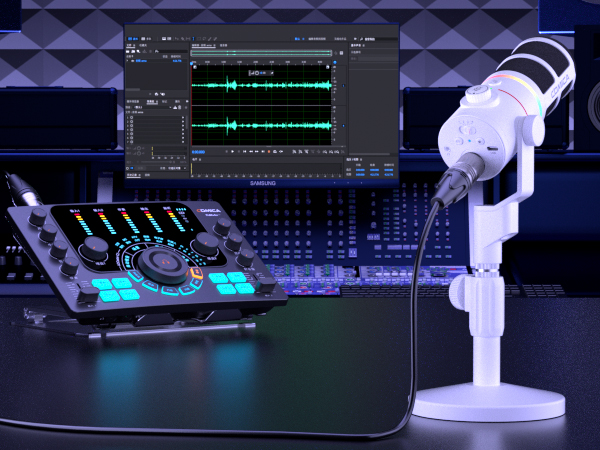The image size is (600, 450).
Task: Click the Apply button in the effects rack
Action: coord(141,168)
